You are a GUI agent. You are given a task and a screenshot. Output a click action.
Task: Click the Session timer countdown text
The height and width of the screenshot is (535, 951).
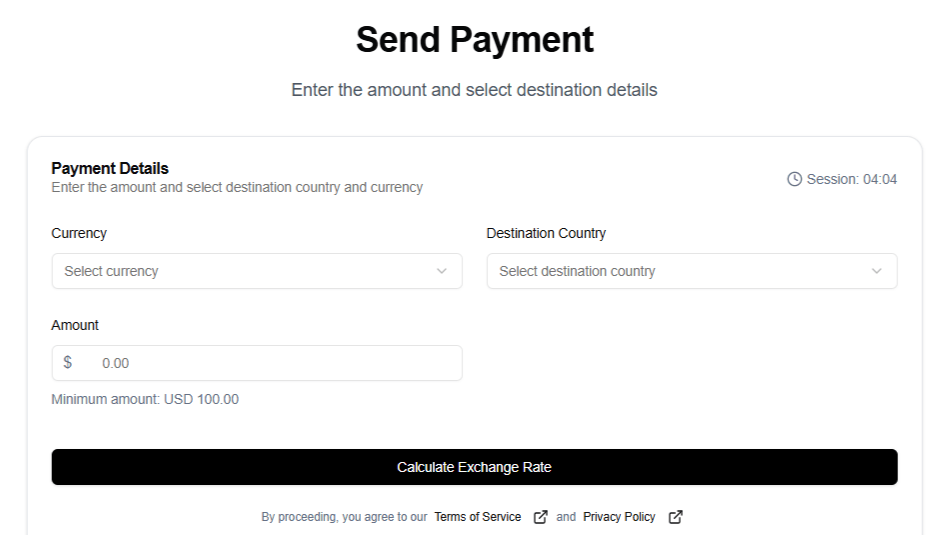[852, 179]
